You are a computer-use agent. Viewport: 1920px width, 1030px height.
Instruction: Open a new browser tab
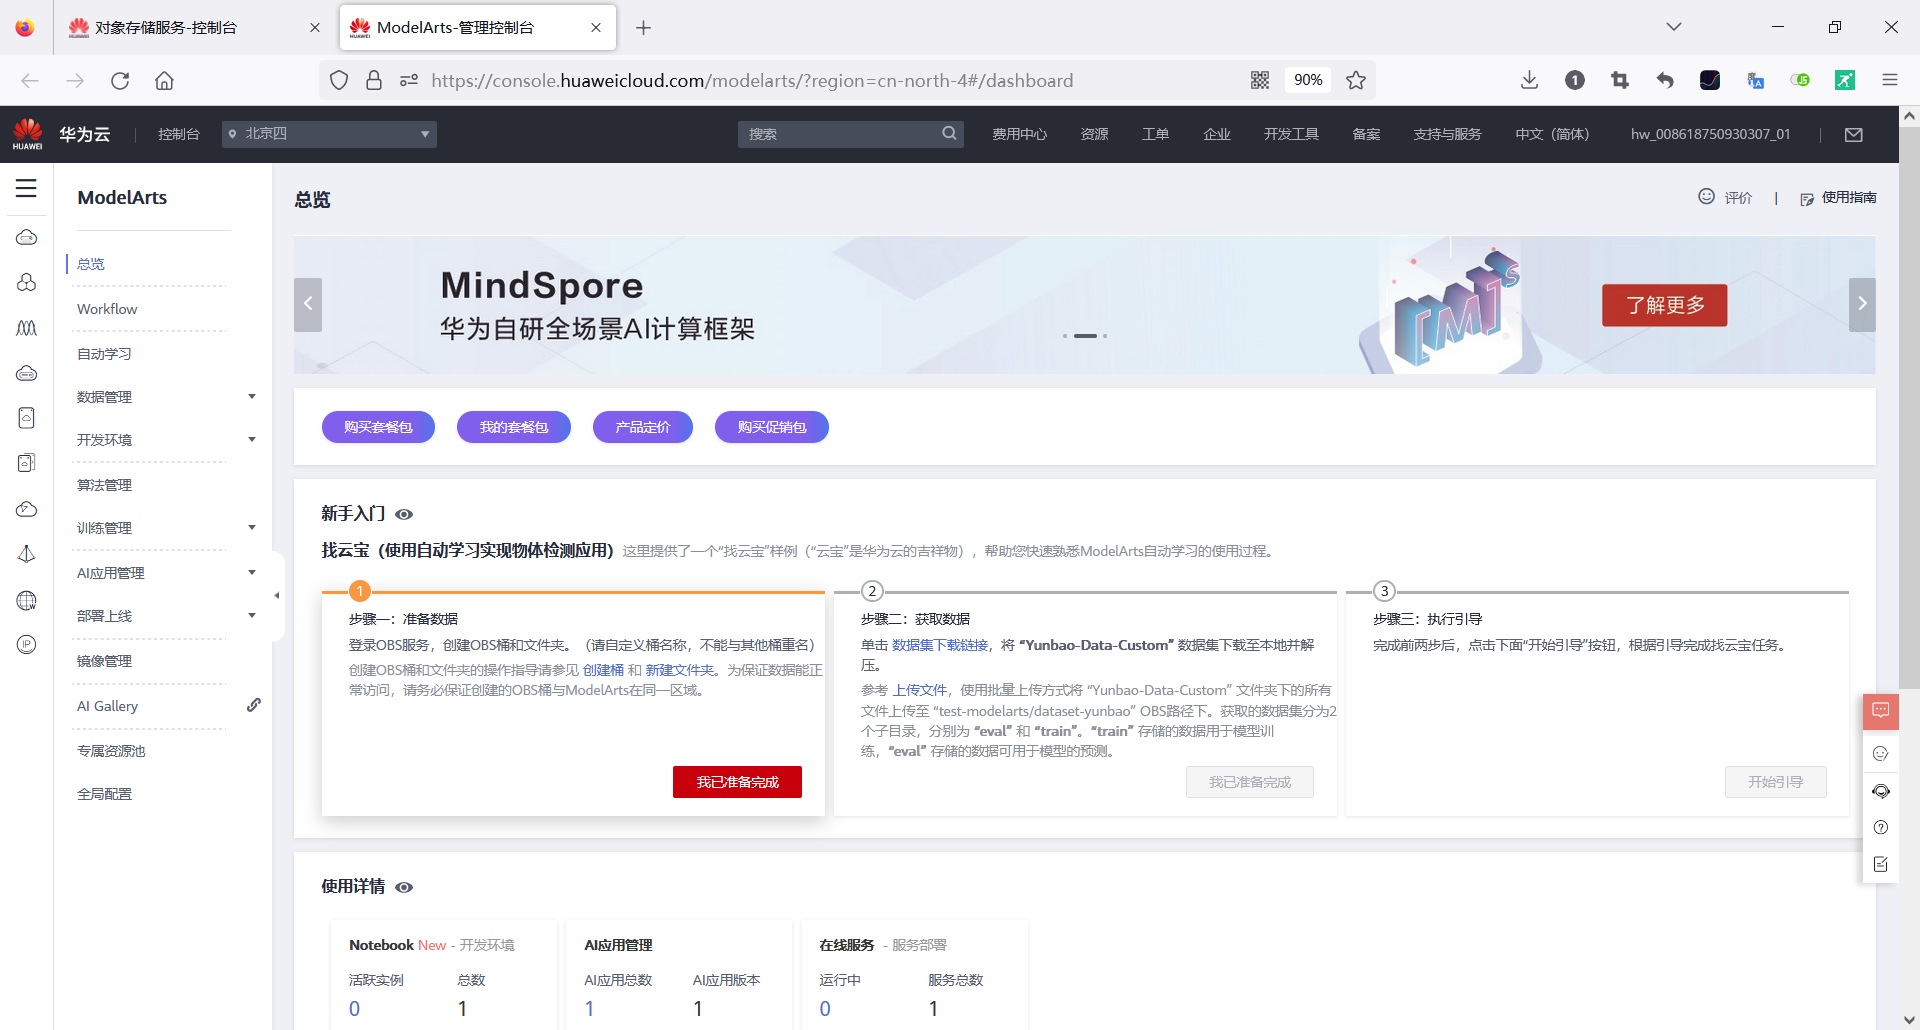pyautogui.click(x=644, y=28)
